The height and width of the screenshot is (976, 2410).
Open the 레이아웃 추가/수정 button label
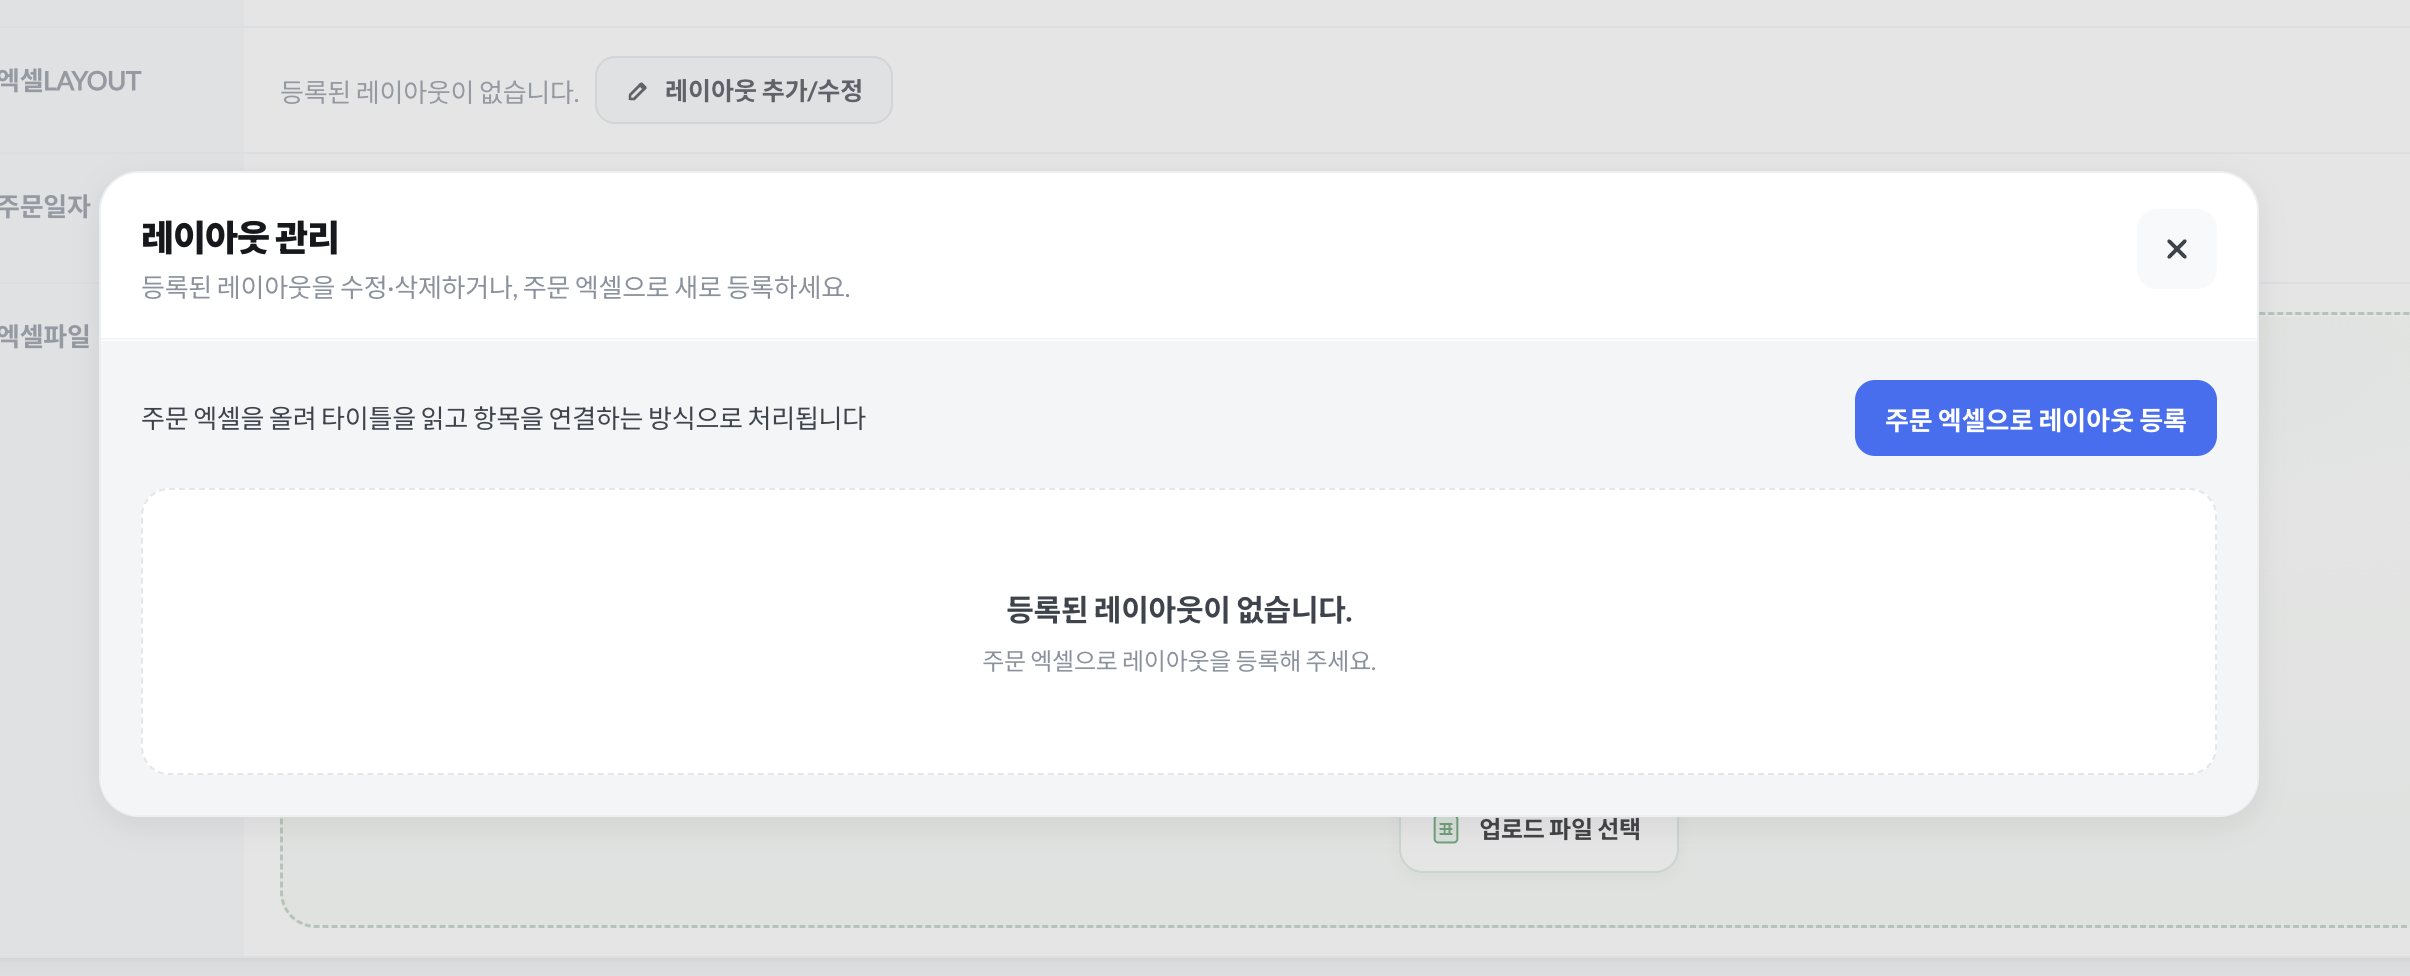pos(763,91)
